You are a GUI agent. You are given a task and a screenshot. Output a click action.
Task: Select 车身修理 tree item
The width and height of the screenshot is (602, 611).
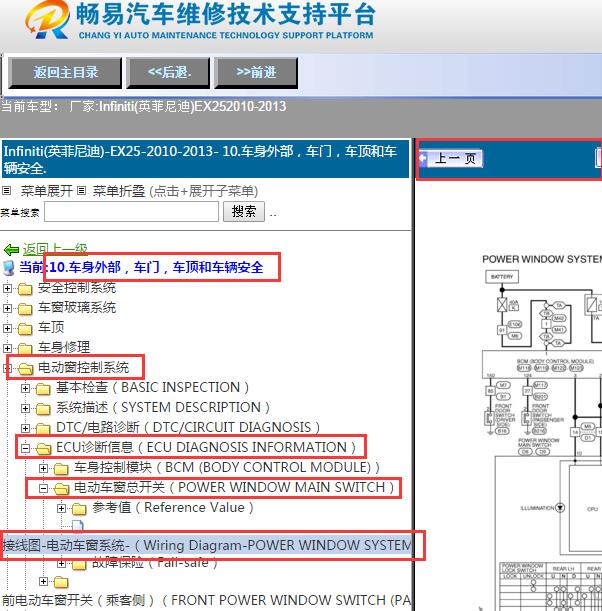point(64,348)
